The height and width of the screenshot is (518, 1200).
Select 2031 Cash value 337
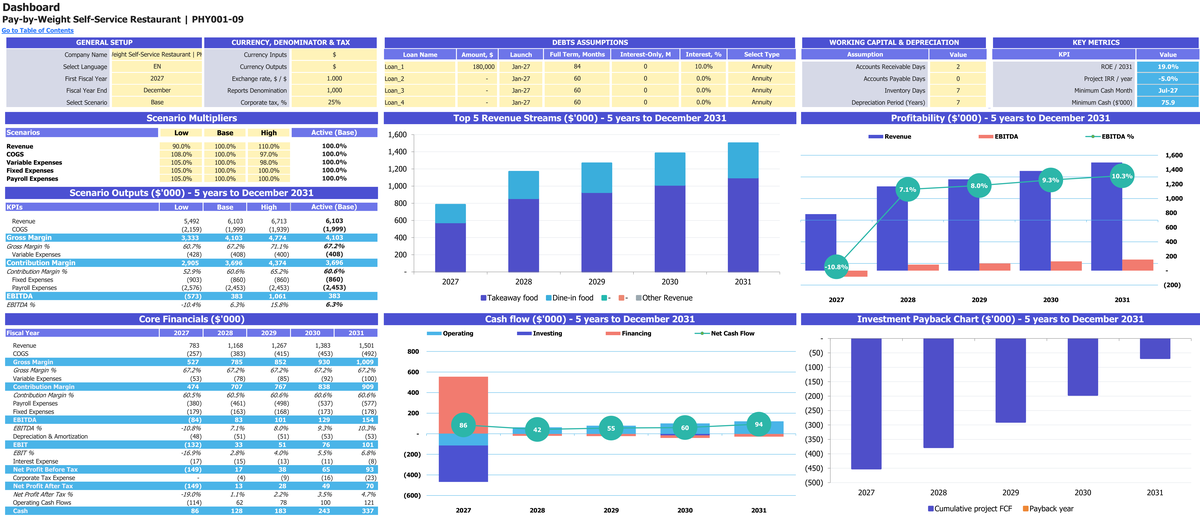click(x=368, y=511)
